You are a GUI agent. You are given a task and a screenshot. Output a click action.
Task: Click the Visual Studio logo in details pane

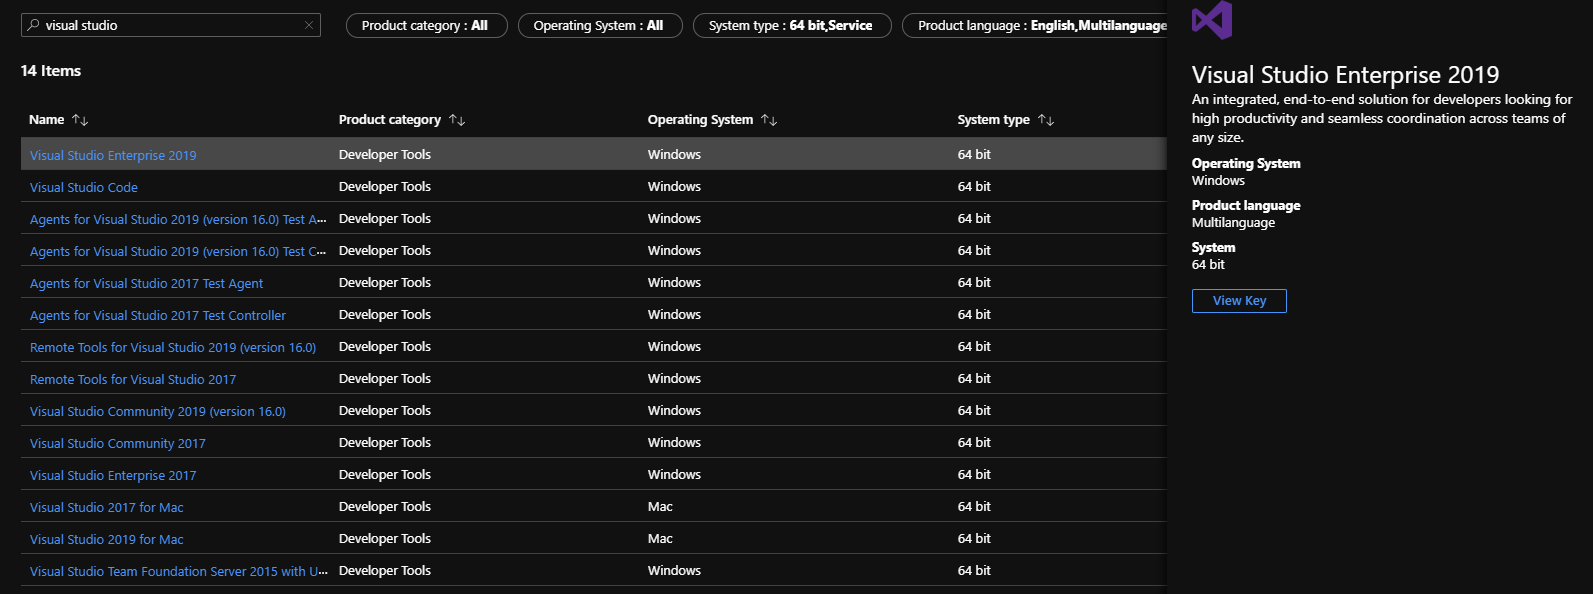[1212, 20]
